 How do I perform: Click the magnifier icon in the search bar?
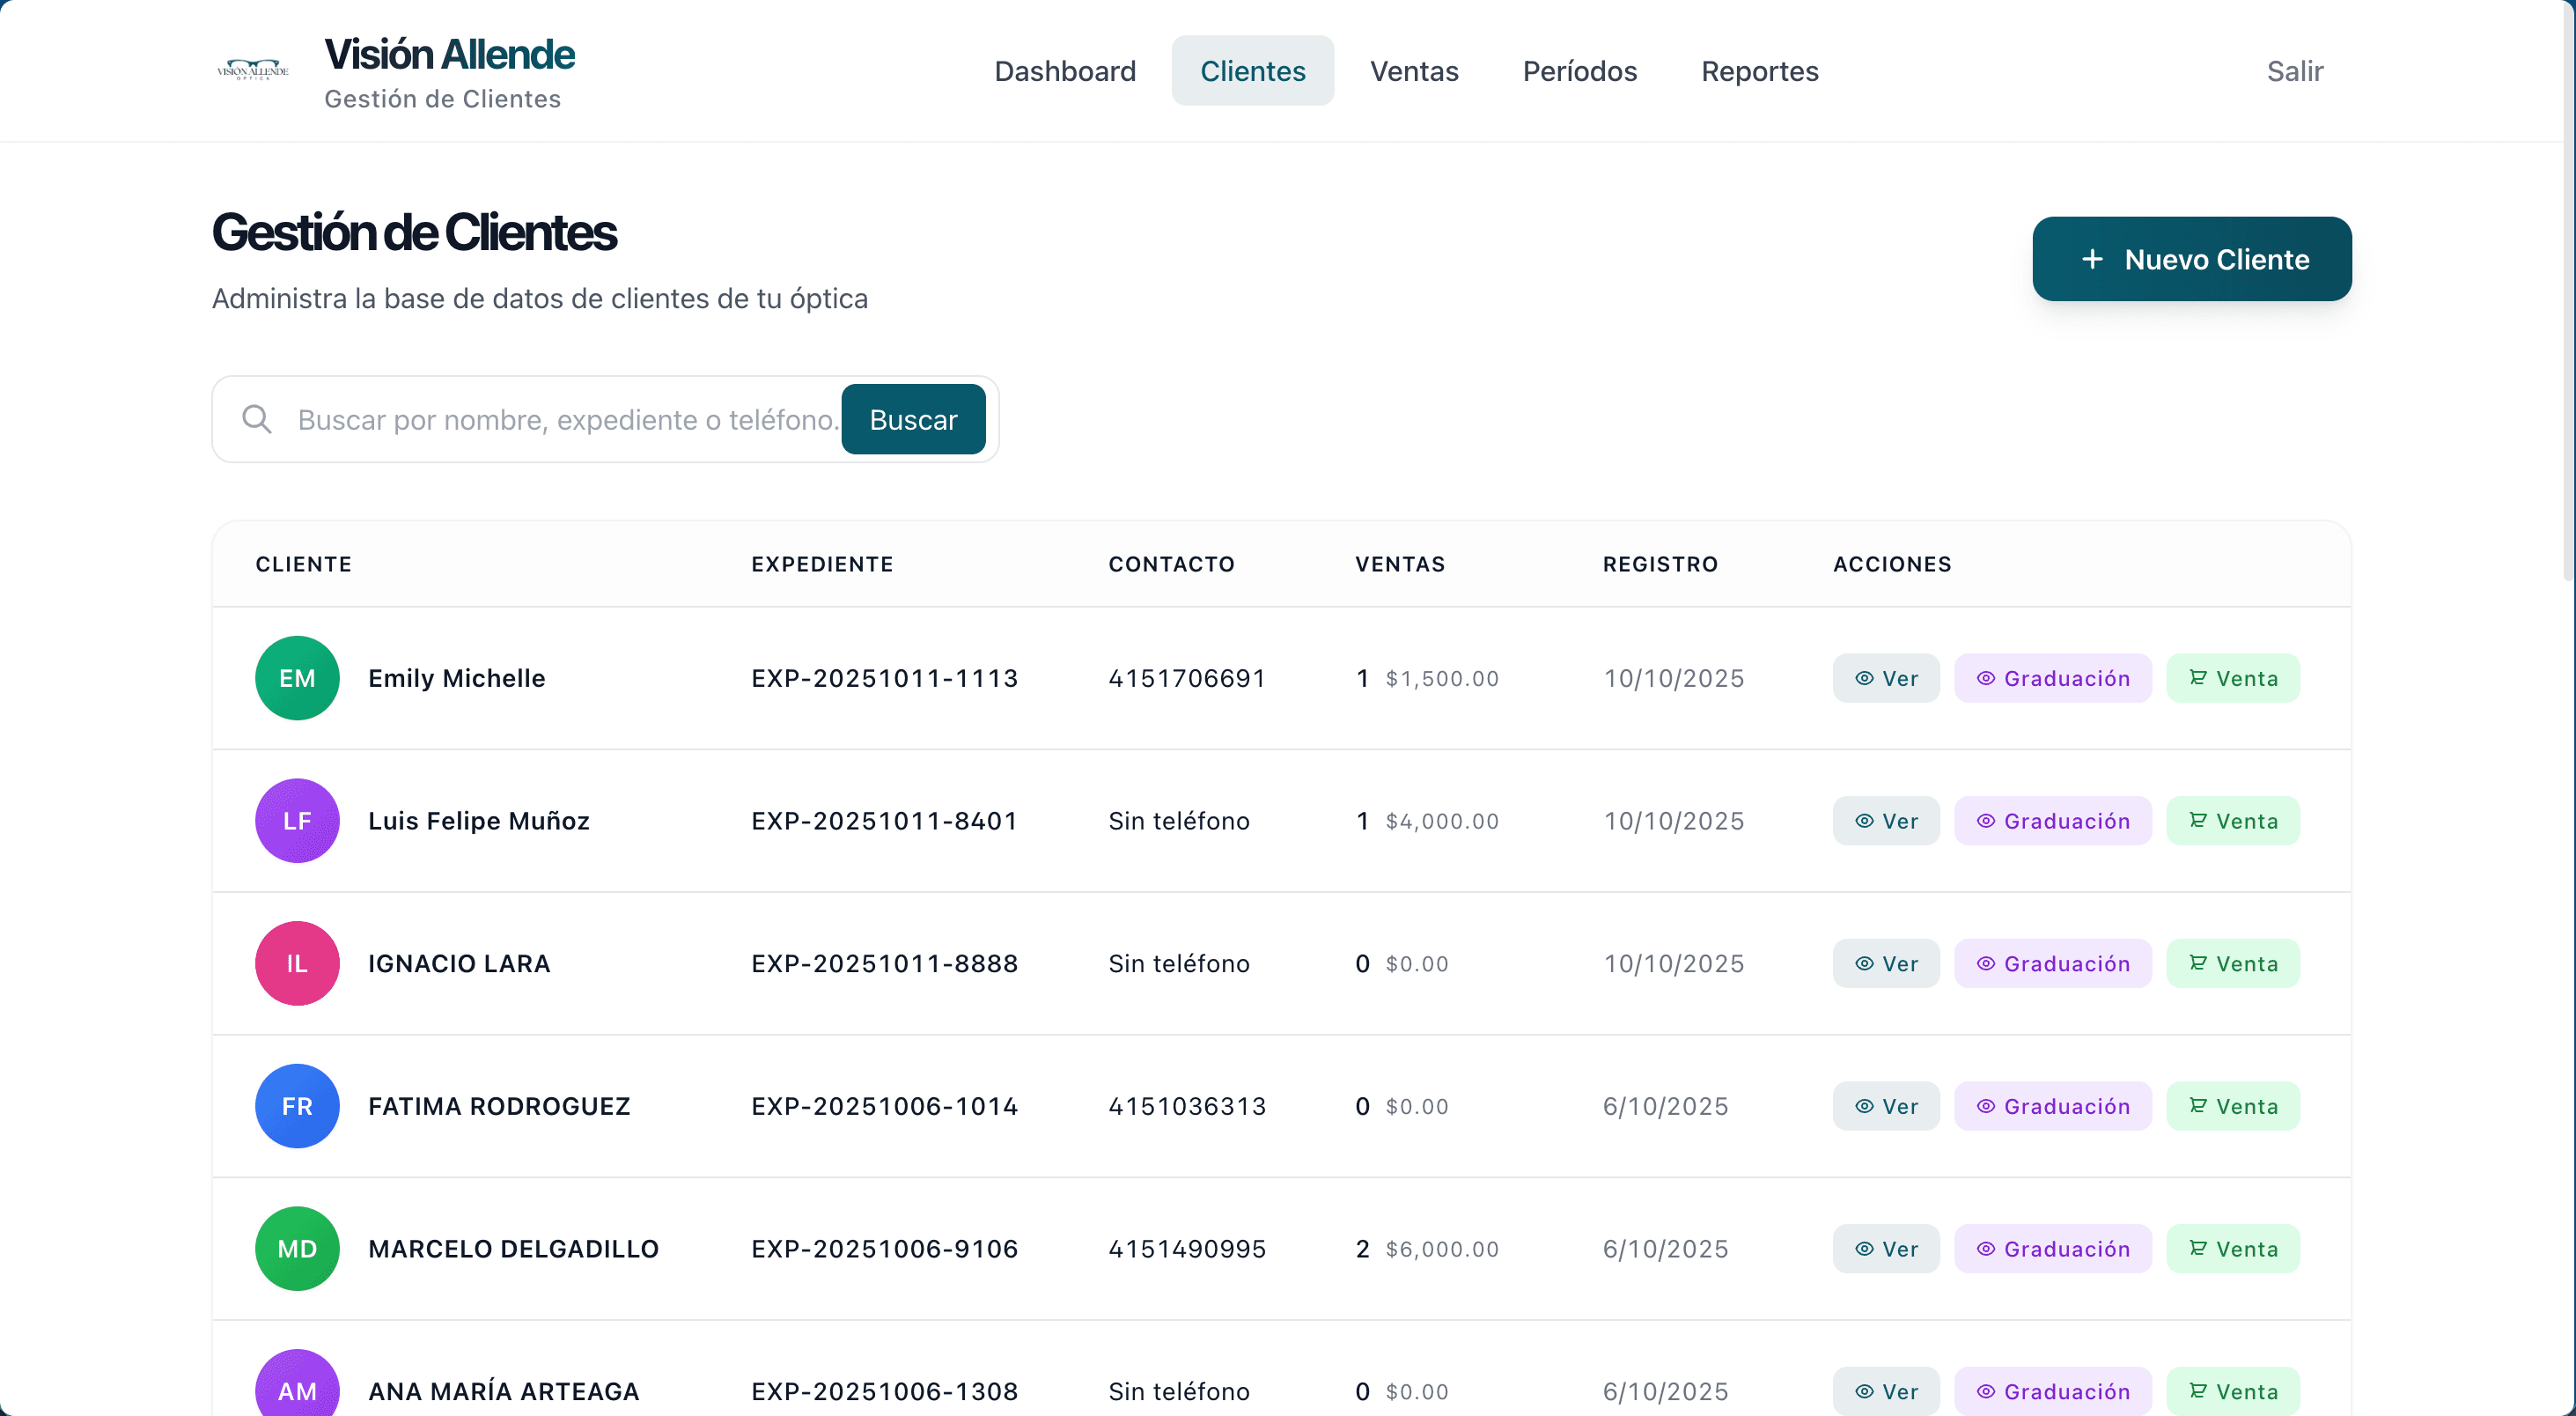(x=257, y=420)
